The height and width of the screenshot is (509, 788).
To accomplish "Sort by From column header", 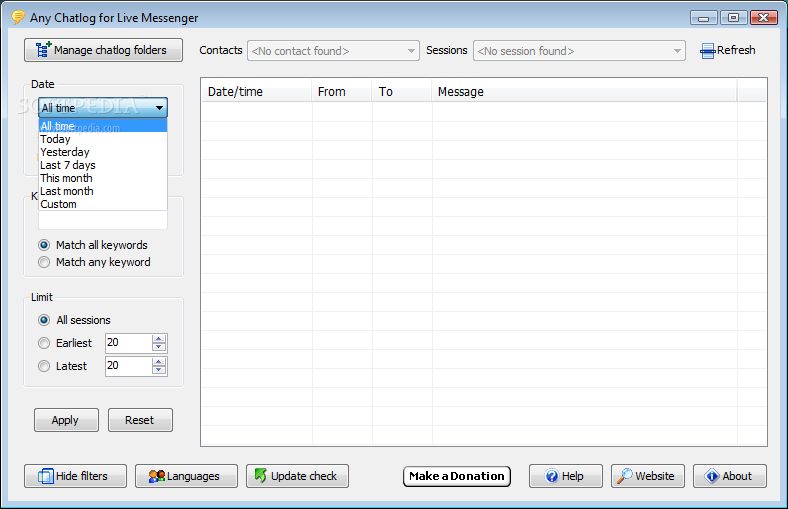I will point(342,91).
